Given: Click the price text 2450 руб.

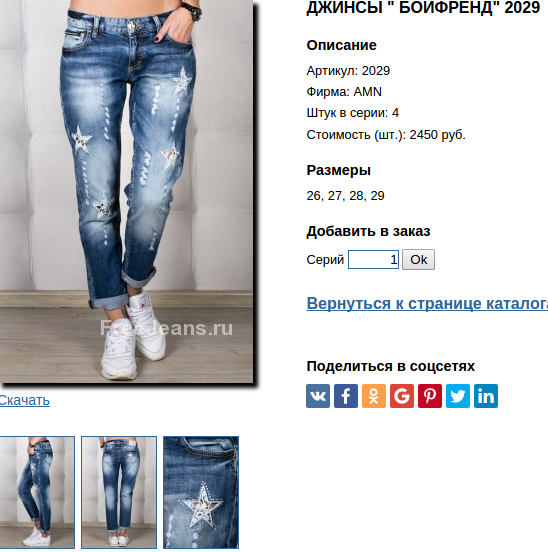Looking at the screenshot, I should [437, 135].
